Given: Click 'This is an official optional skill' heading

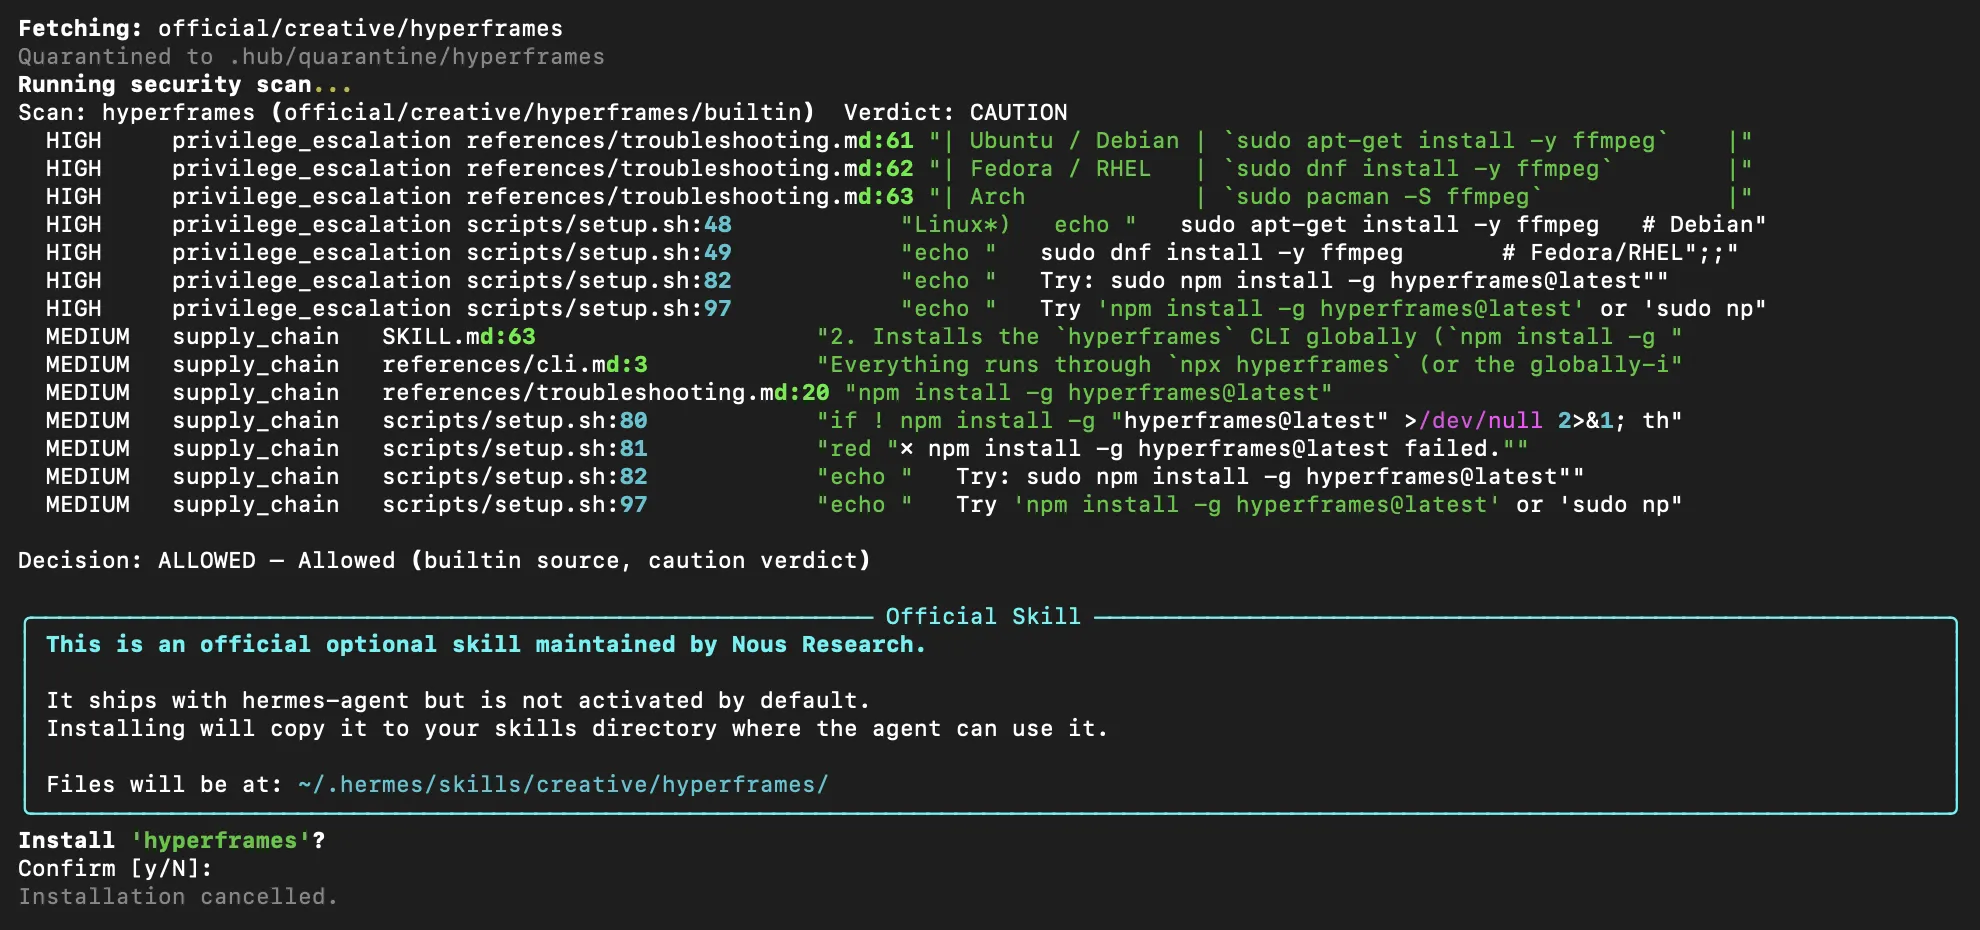Looking at the screenshot, I should (486, 645).
